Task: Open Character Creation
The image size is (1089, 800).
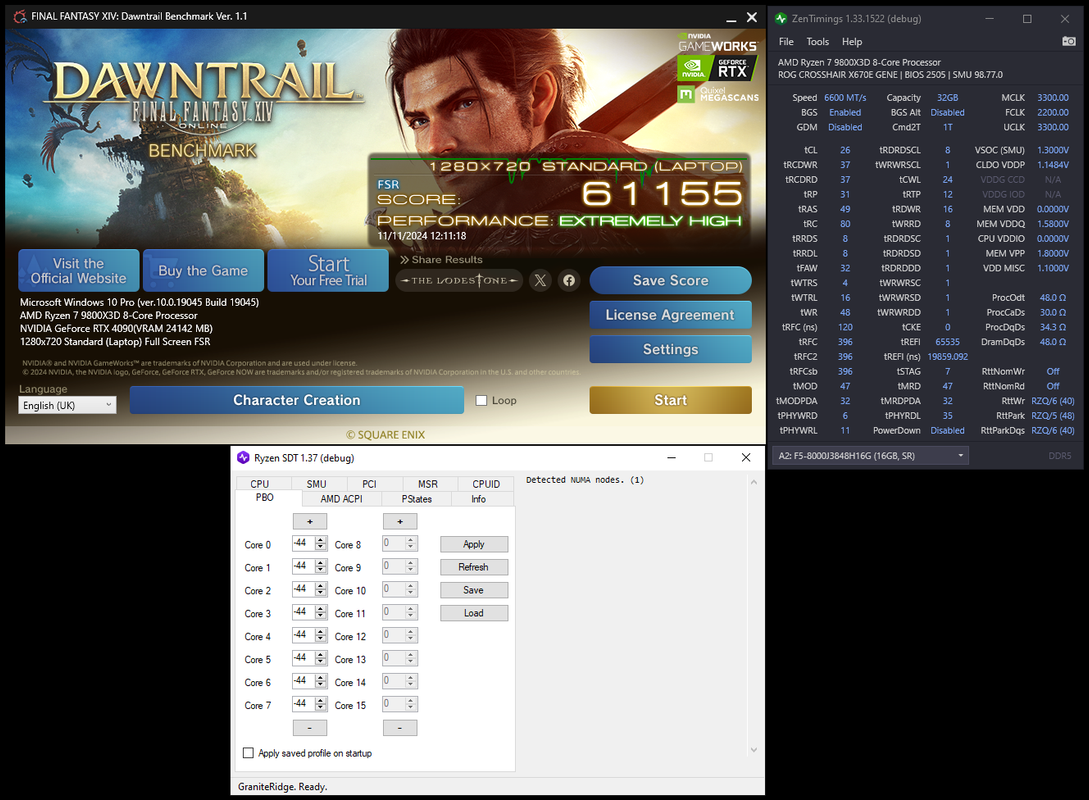Action: point(297,400)
